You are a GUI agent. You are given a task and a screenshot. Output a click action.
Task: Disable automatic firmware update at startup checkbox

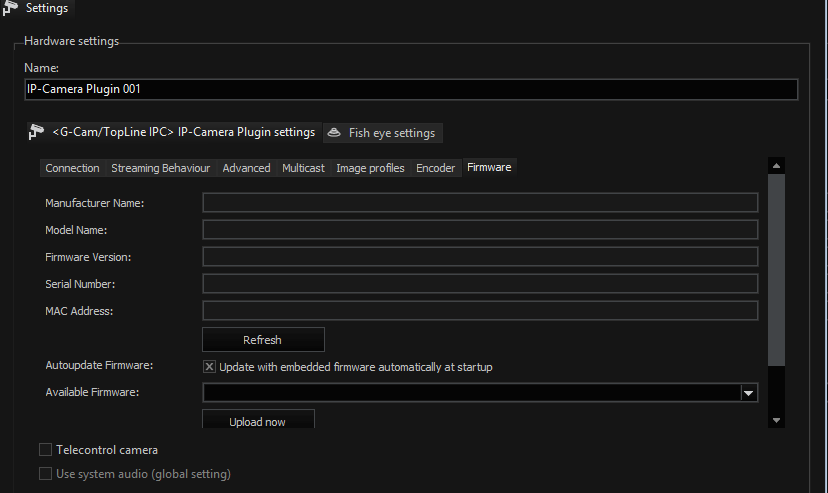tap(209, 367)
